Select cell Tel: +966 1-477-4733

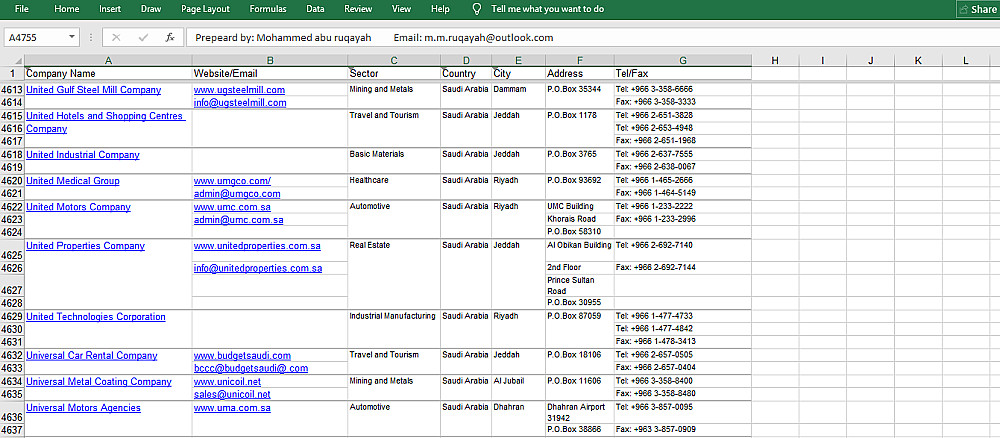coord(682,316)
